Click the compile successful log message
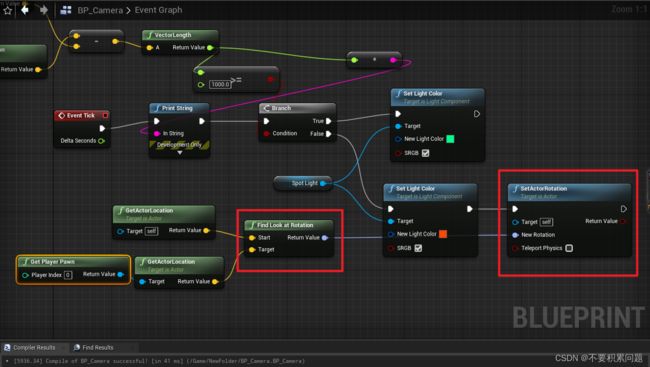Image resolution: width=650 pixels, height=367 pixels. (x=159, y=361)
